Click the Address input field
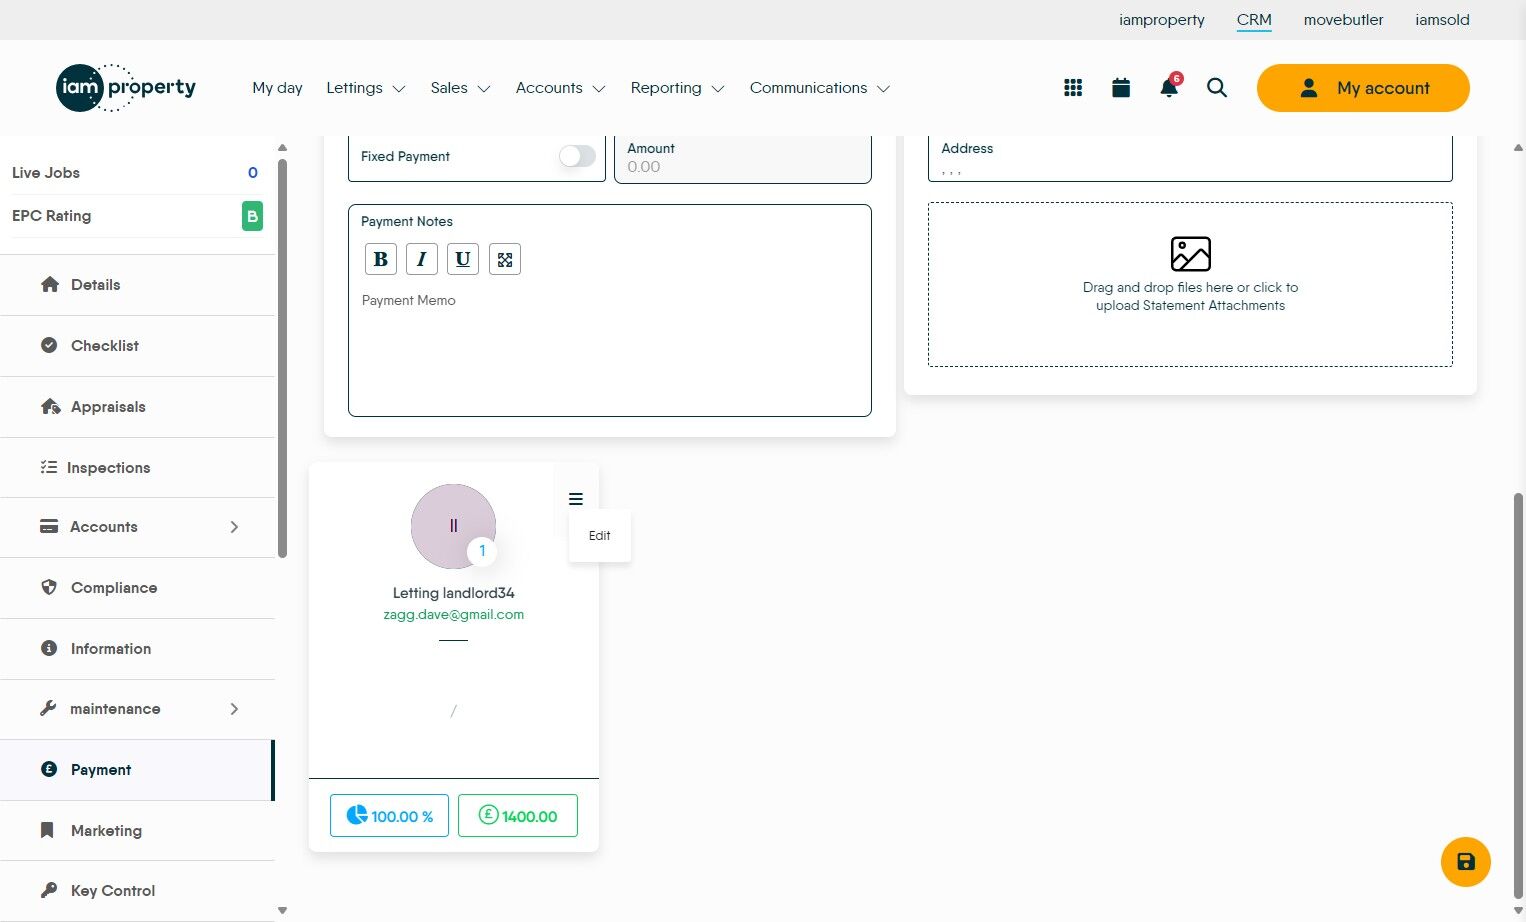1526x922 pixels. [1190, 158]
